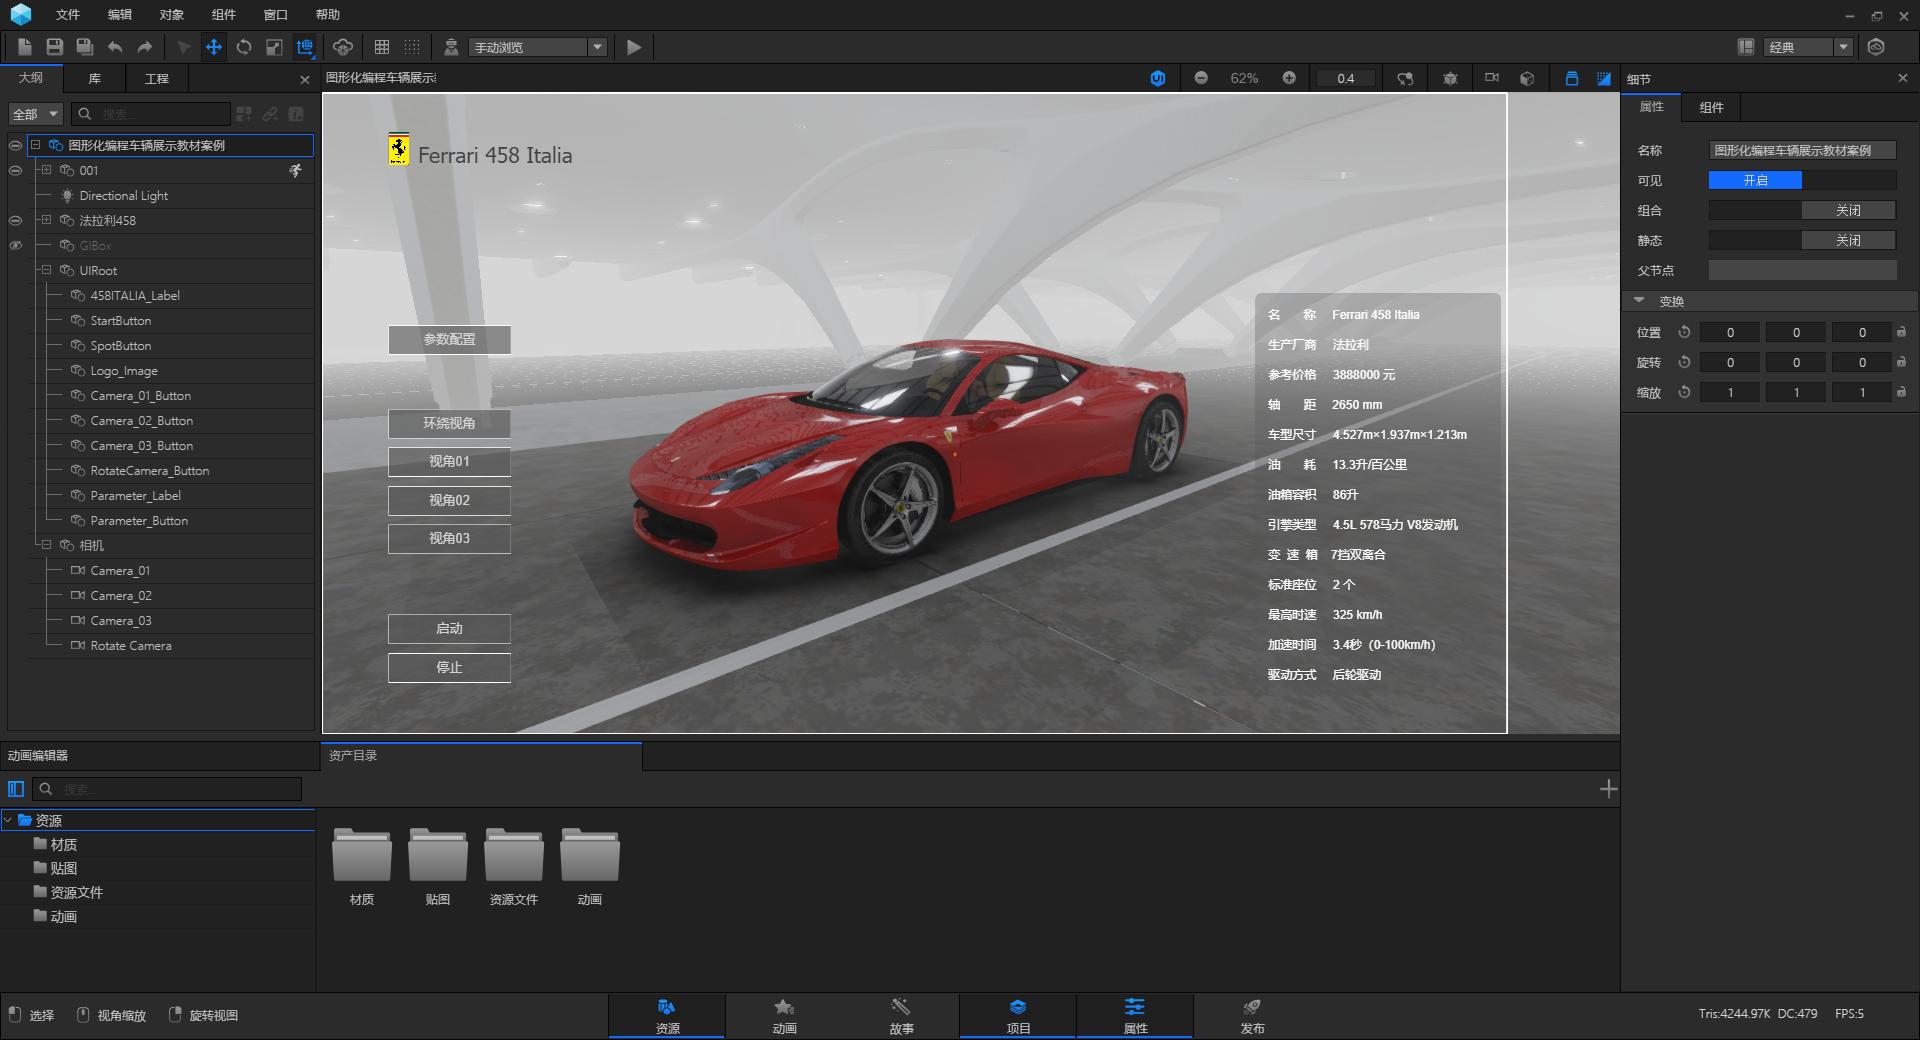Switch to the 工程 tab

click(x=156, y=78)
